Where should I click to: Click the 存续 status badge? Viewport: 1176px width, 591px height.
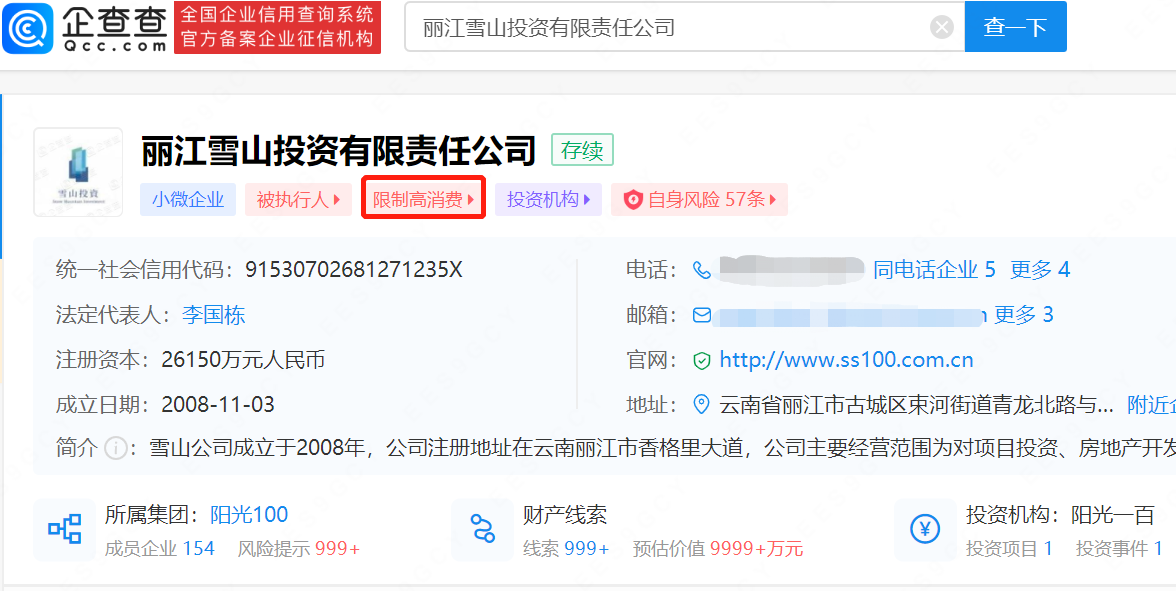(582, 150)
